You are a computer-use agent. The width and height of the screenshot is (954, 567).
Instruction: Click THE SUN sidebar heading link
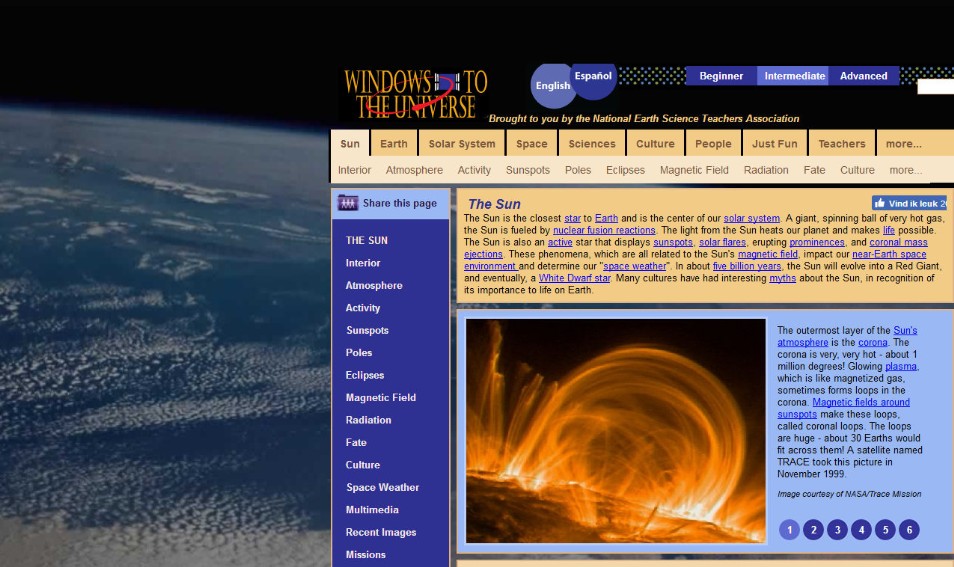pyautogui.click(x=366, y=240)
